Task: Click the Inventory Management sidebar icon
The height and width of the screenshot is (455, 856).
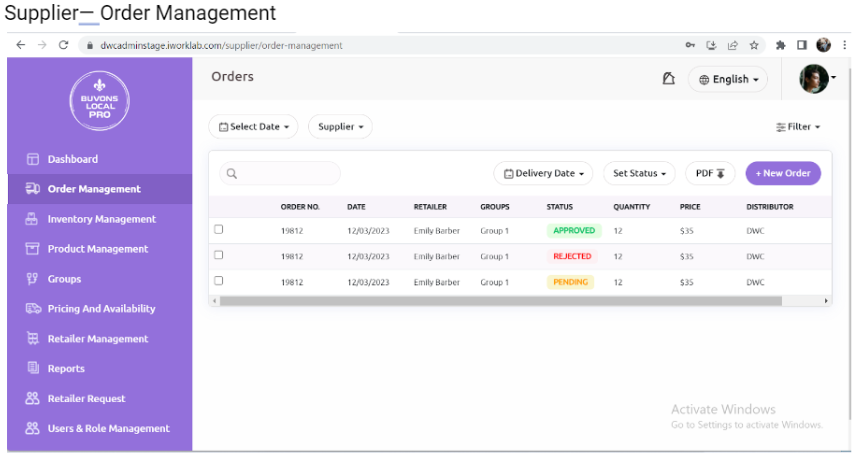Action: (x=32, y=219)
